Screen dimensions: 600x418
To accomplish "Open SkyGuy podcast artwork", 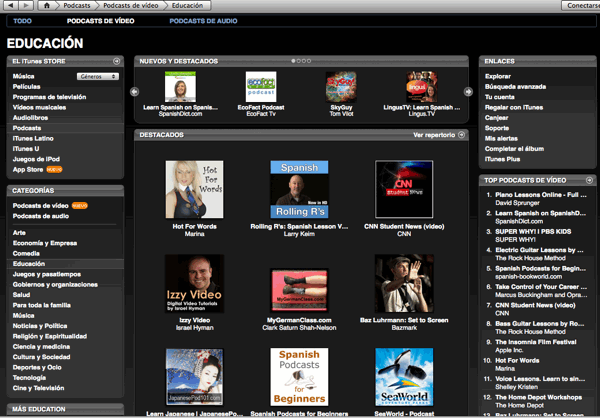I will (x=341, y=87).
